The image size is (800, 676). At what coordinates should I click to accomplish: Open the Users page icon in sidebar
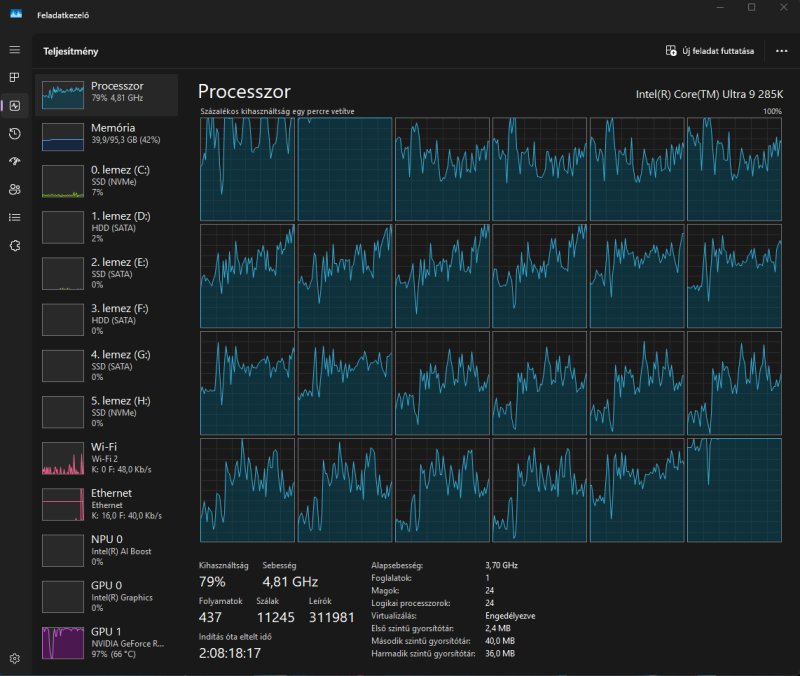pyautogui.click(x=15, y=190)
